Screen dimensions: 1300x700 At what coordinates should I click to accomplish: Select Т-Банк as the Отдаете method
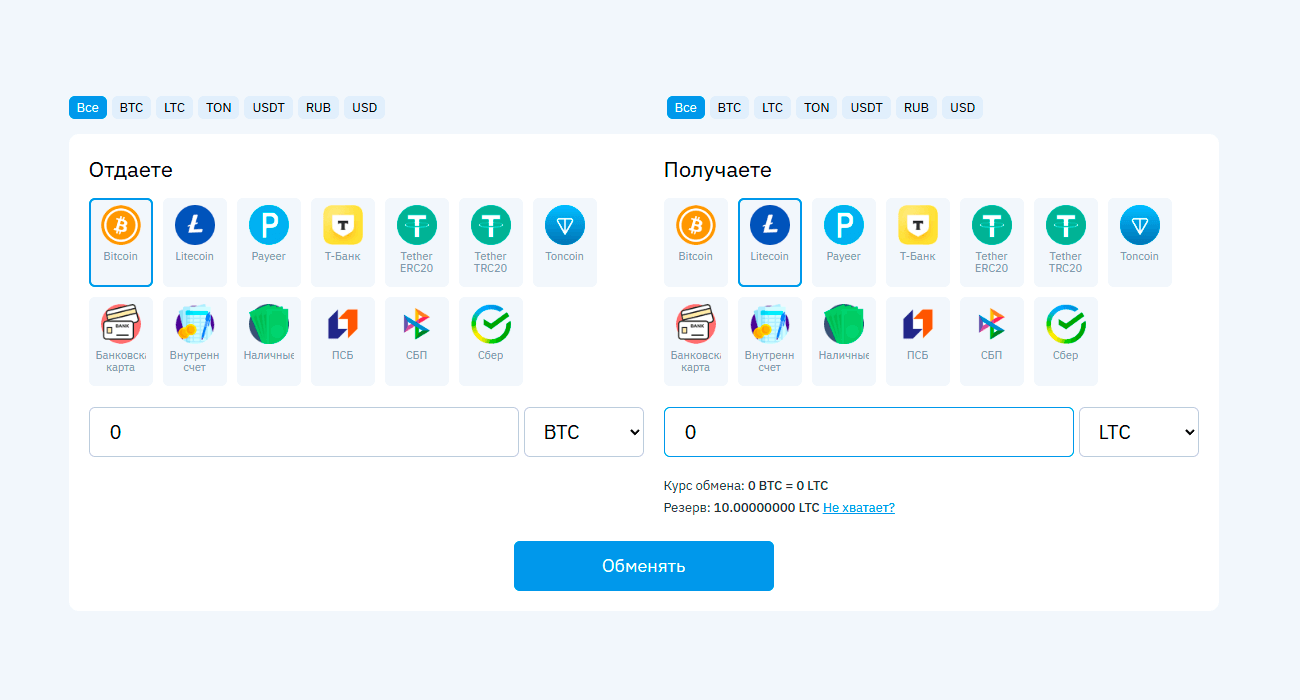(x=343, y=243)
